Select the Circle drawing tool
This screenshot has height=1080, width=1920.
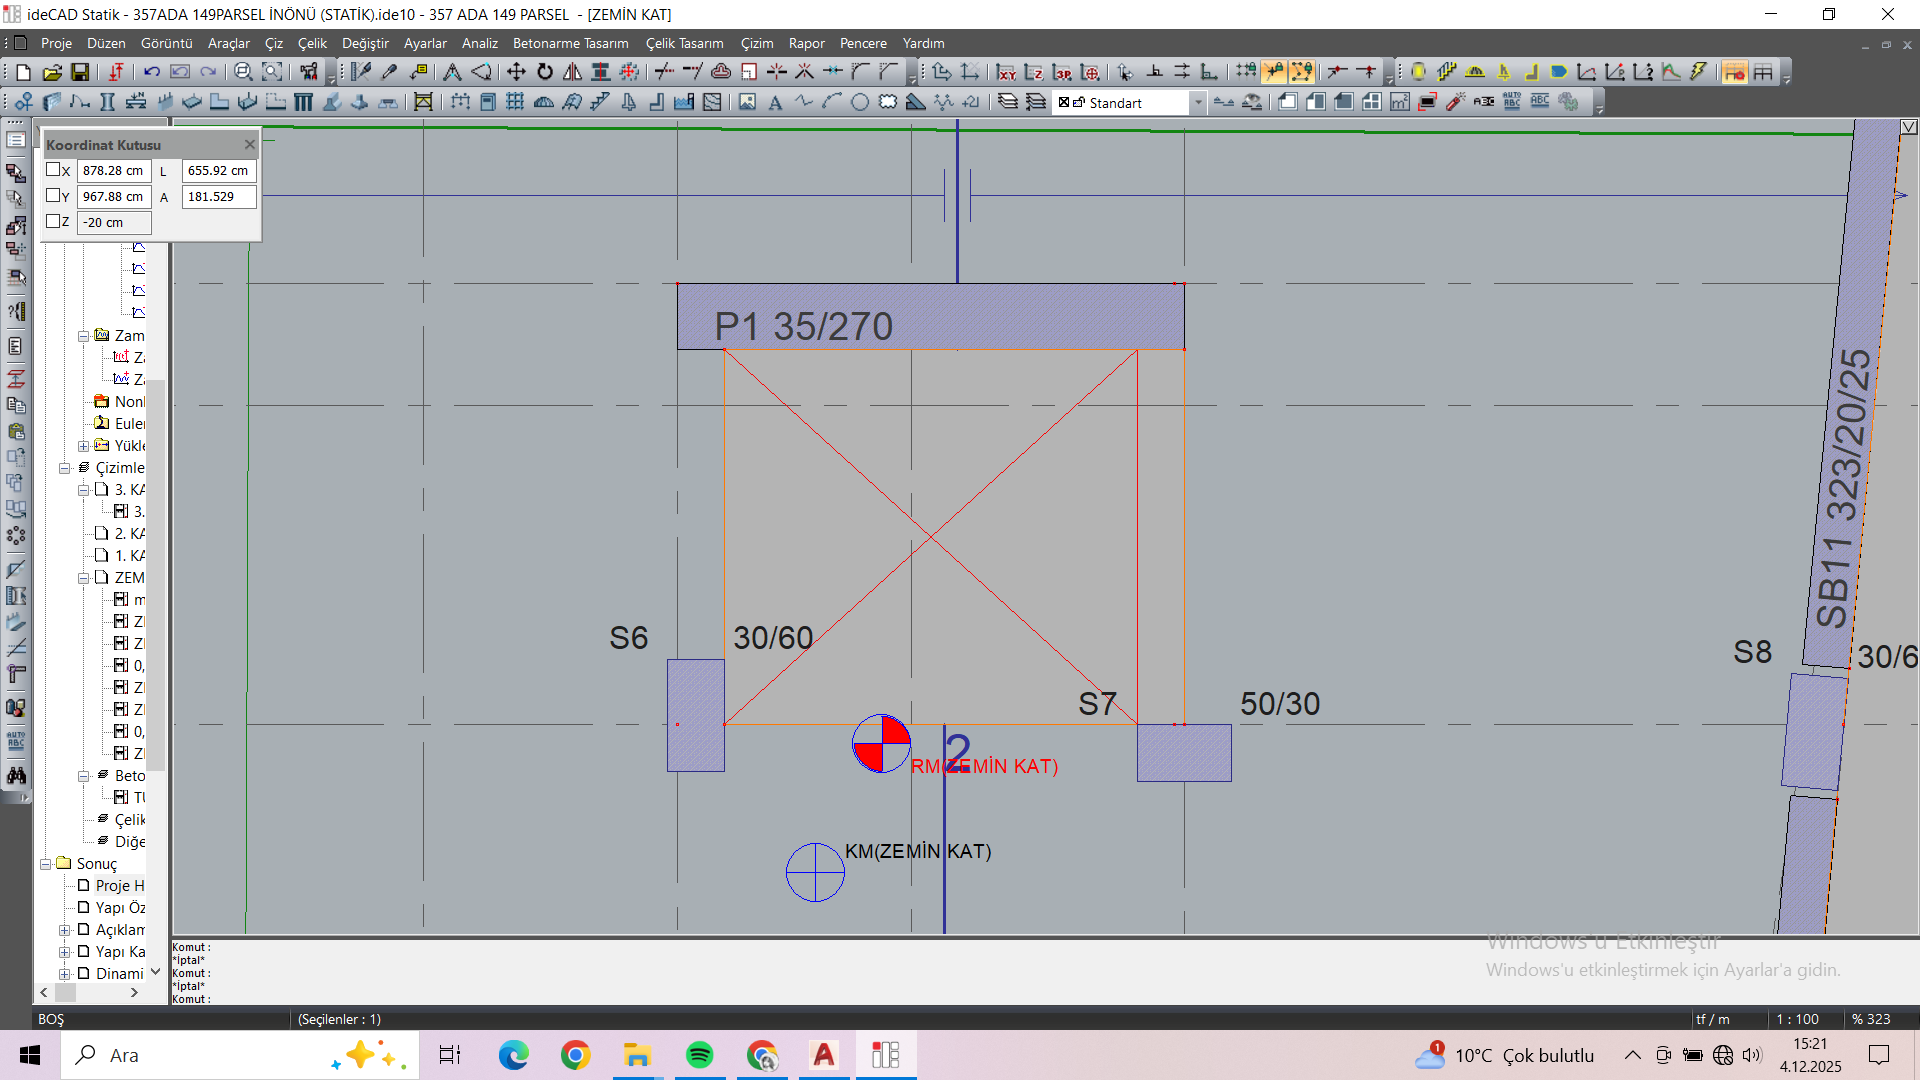[x=860, y=102]
